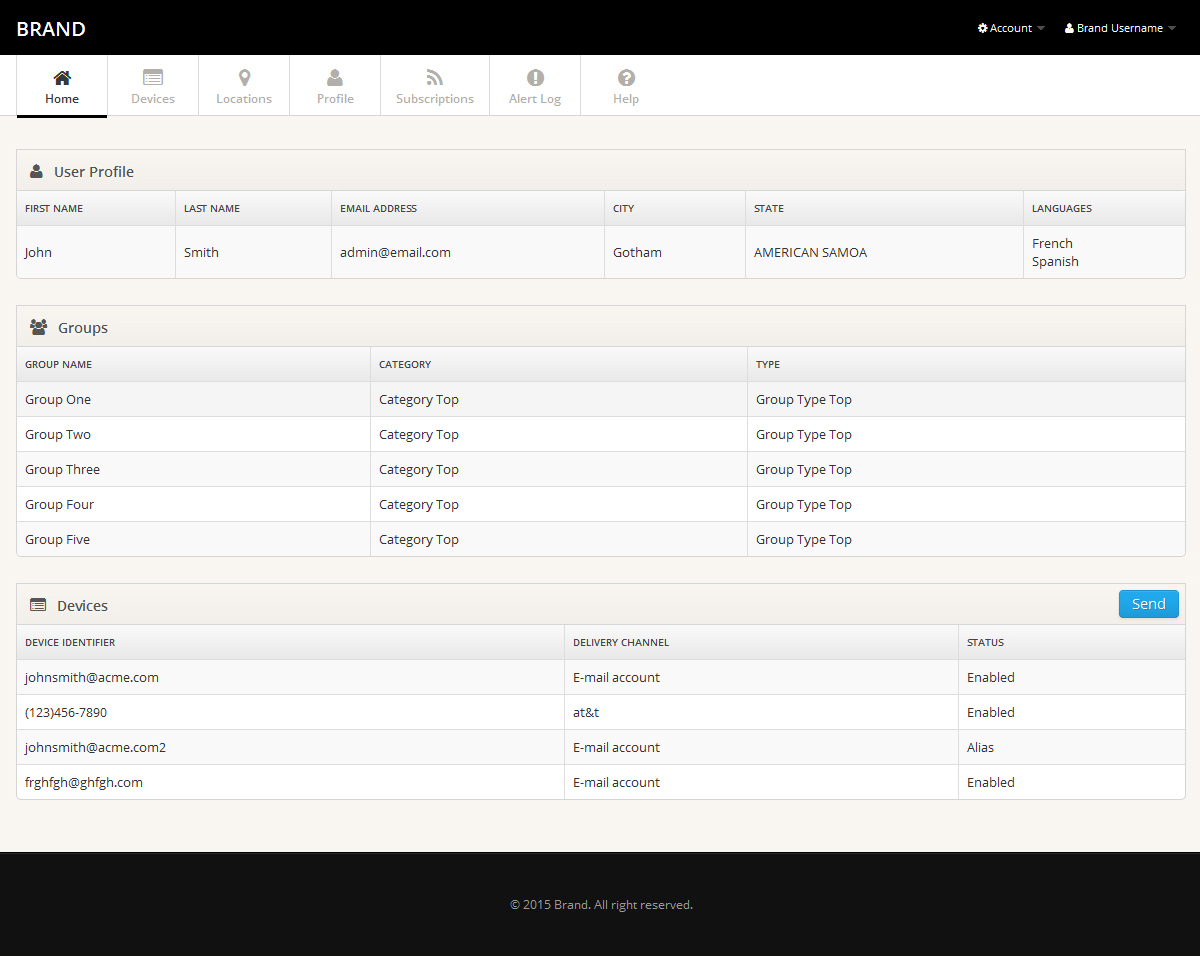Select the Group Five row name
1200x956 pixels.
(57, 539)
